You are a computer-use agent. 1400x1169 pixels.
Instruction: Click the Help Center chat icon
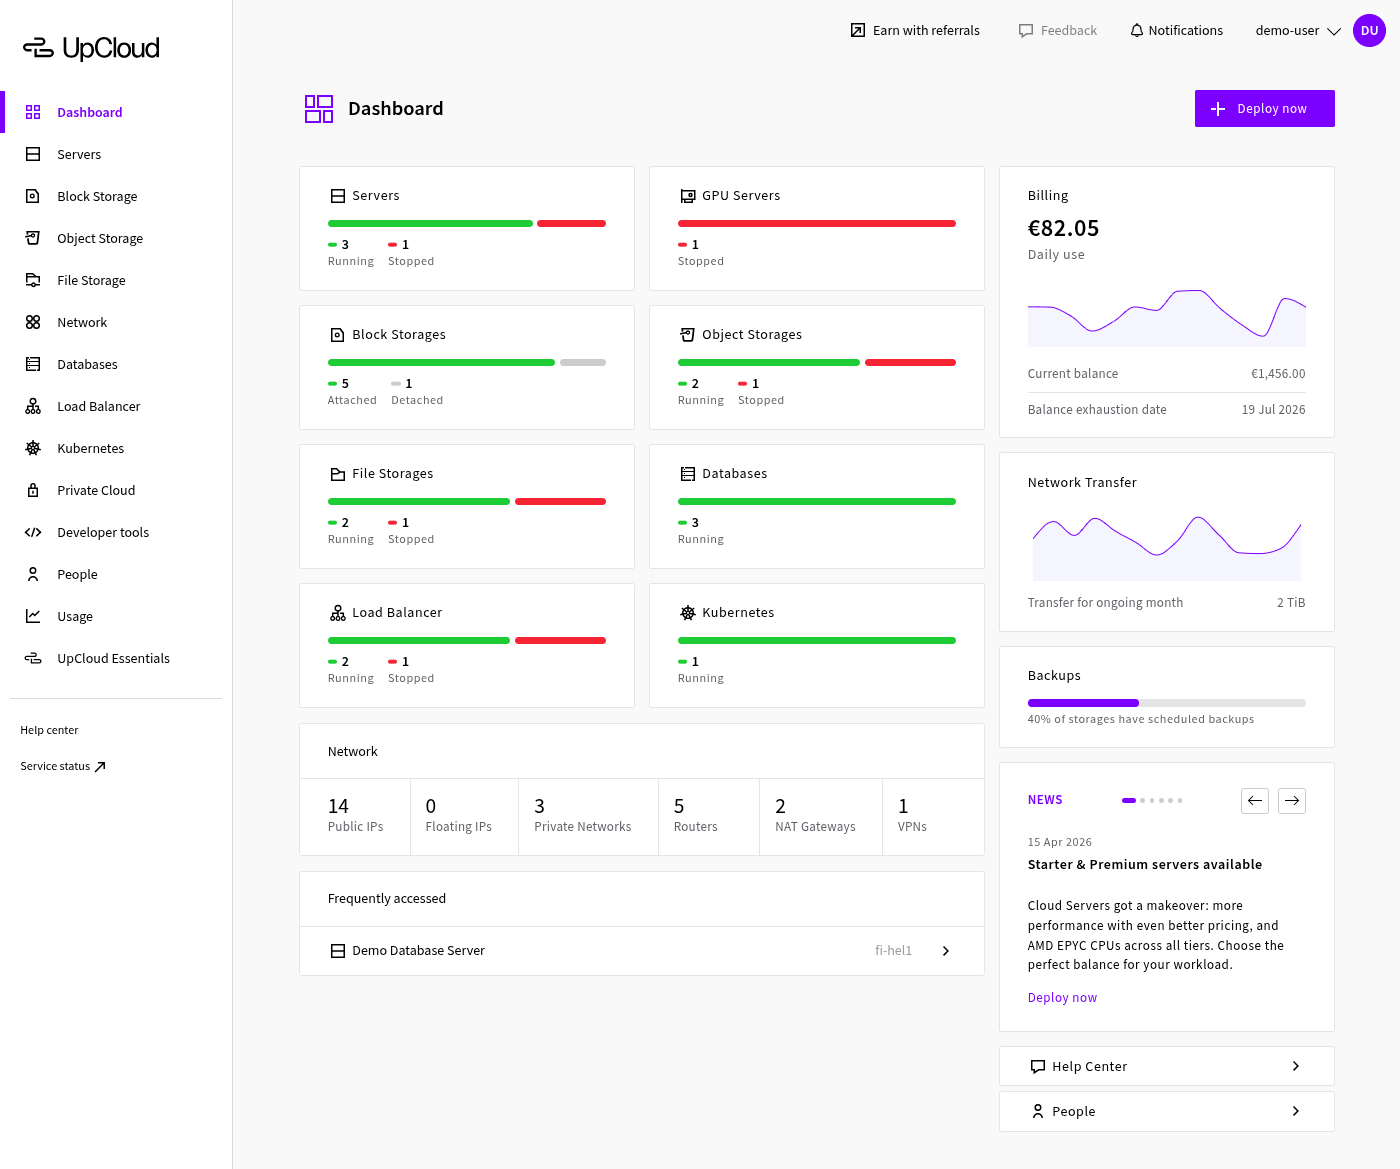[1038, 1067]
